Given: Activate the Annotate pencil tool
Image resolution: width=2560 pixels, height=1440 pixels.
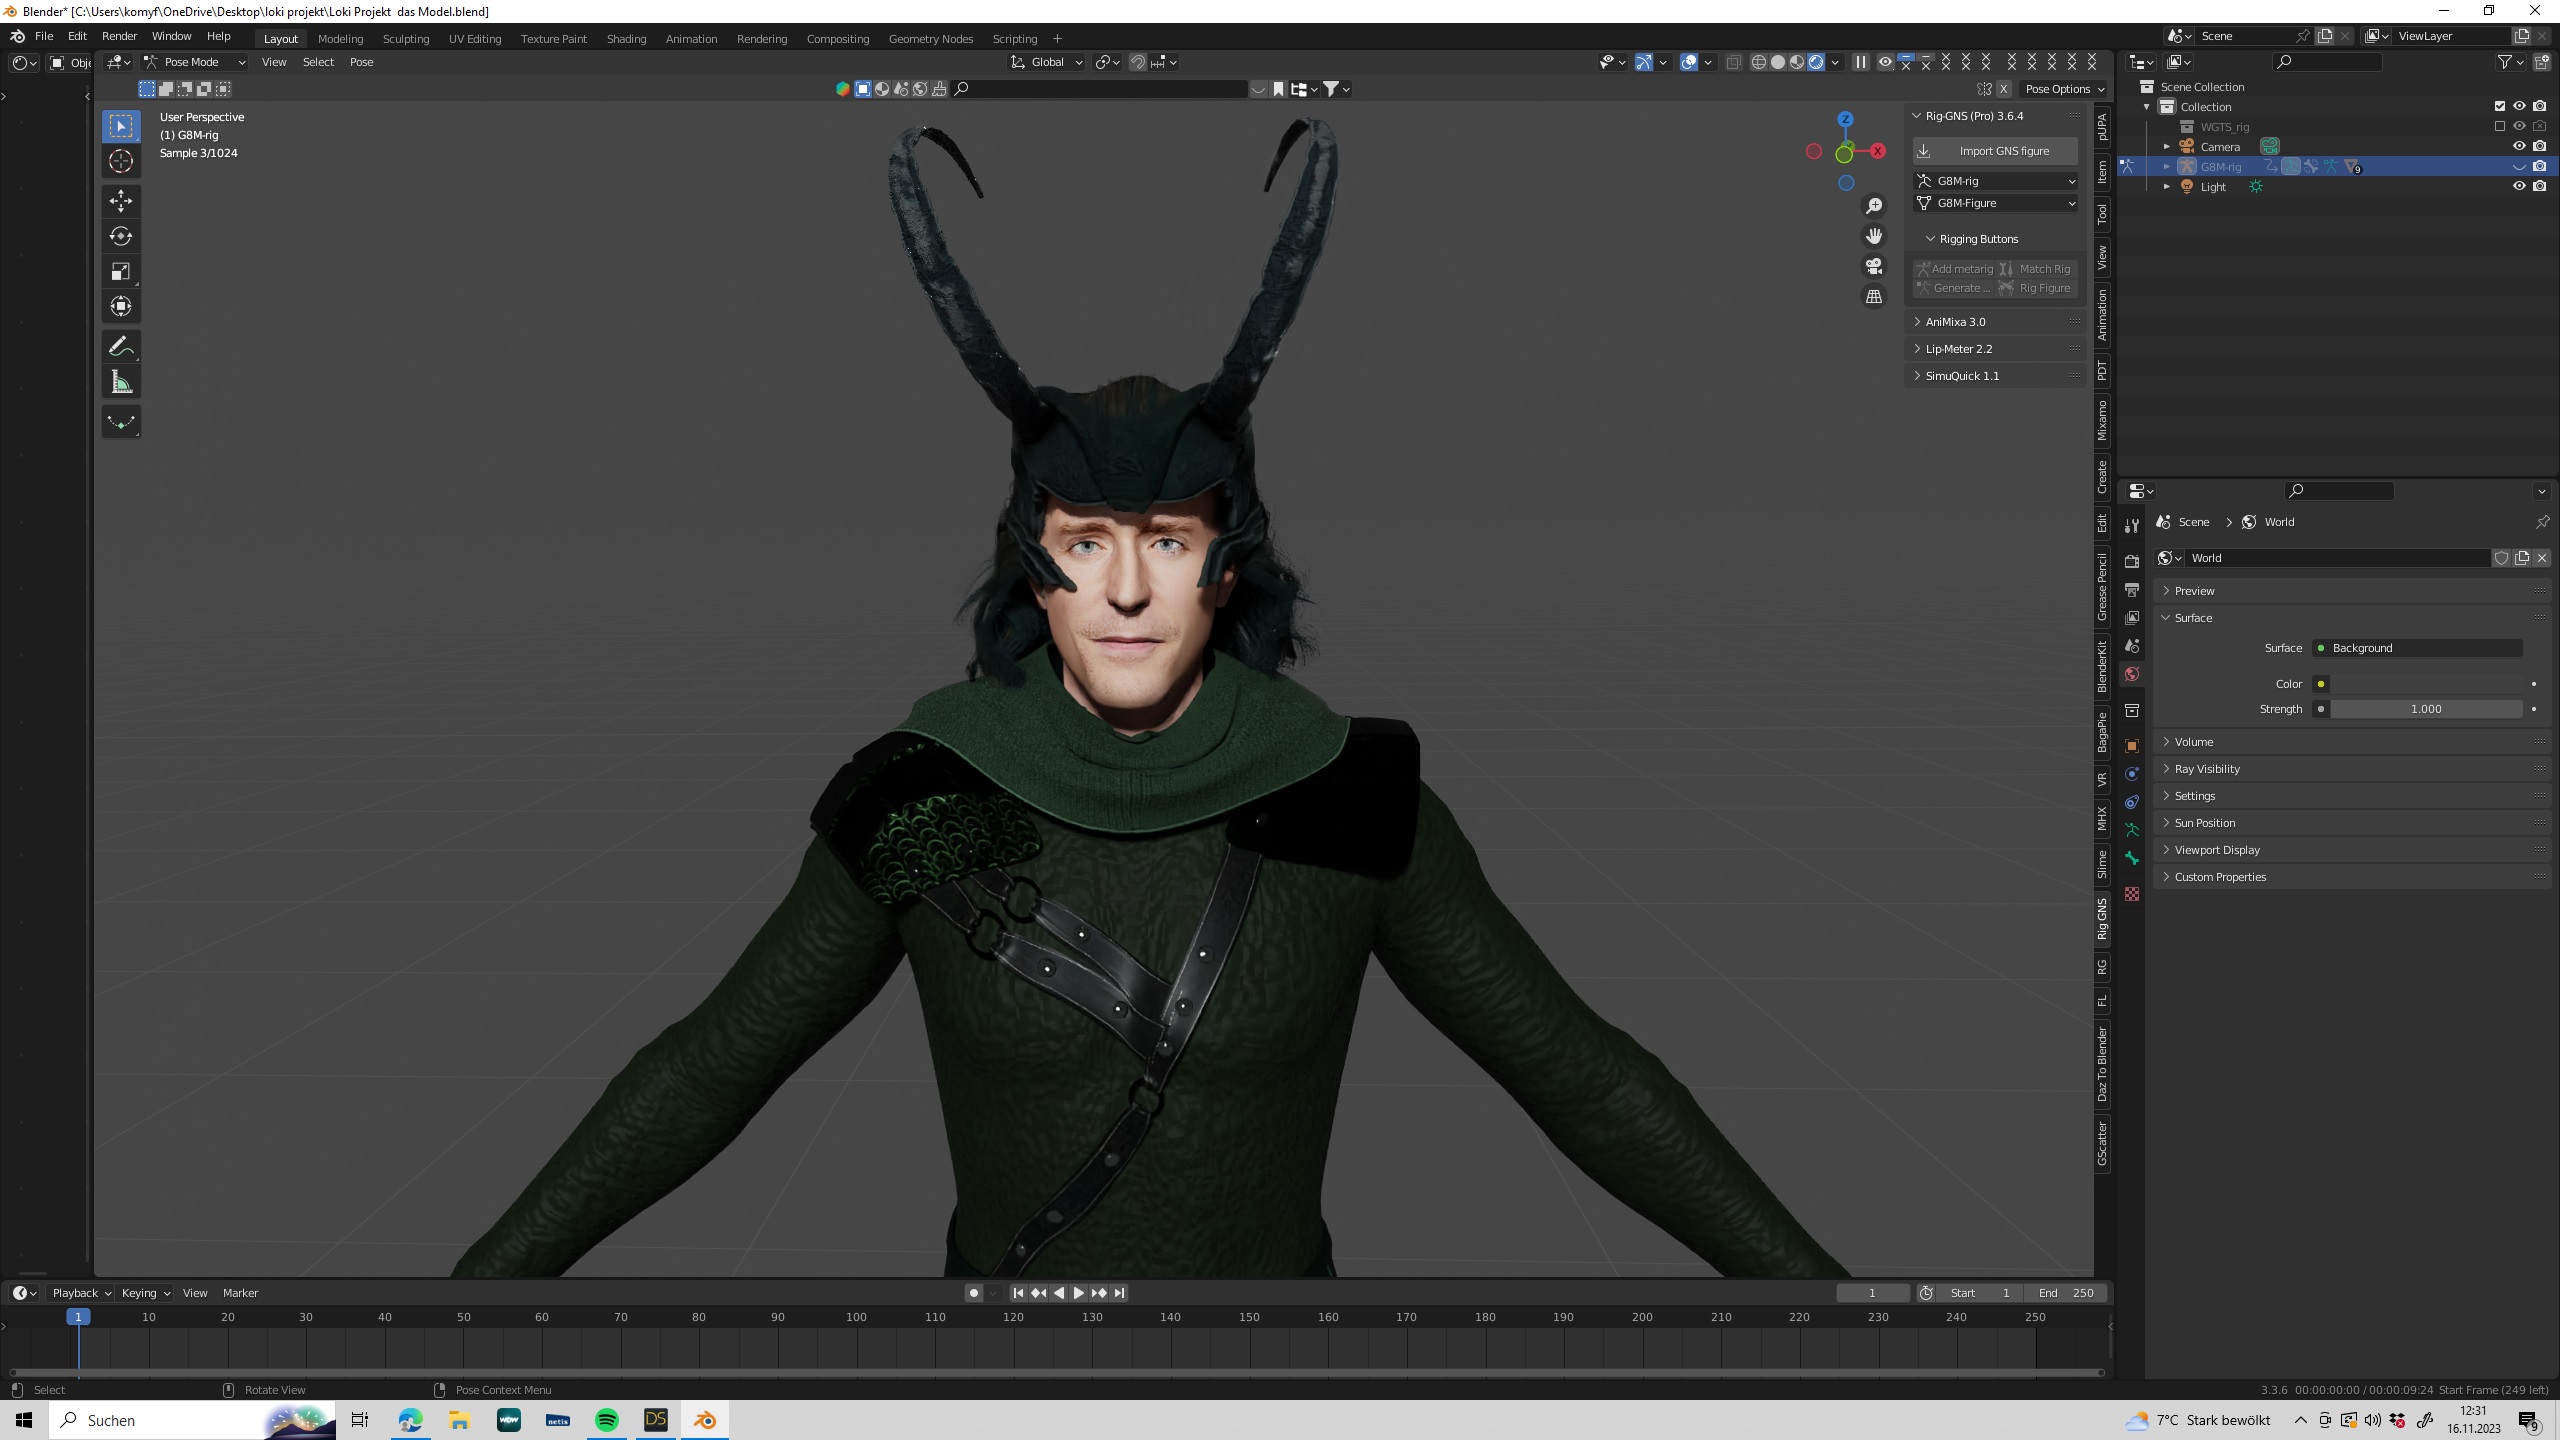Looking at the screenshot, I should tap(121, 347).
